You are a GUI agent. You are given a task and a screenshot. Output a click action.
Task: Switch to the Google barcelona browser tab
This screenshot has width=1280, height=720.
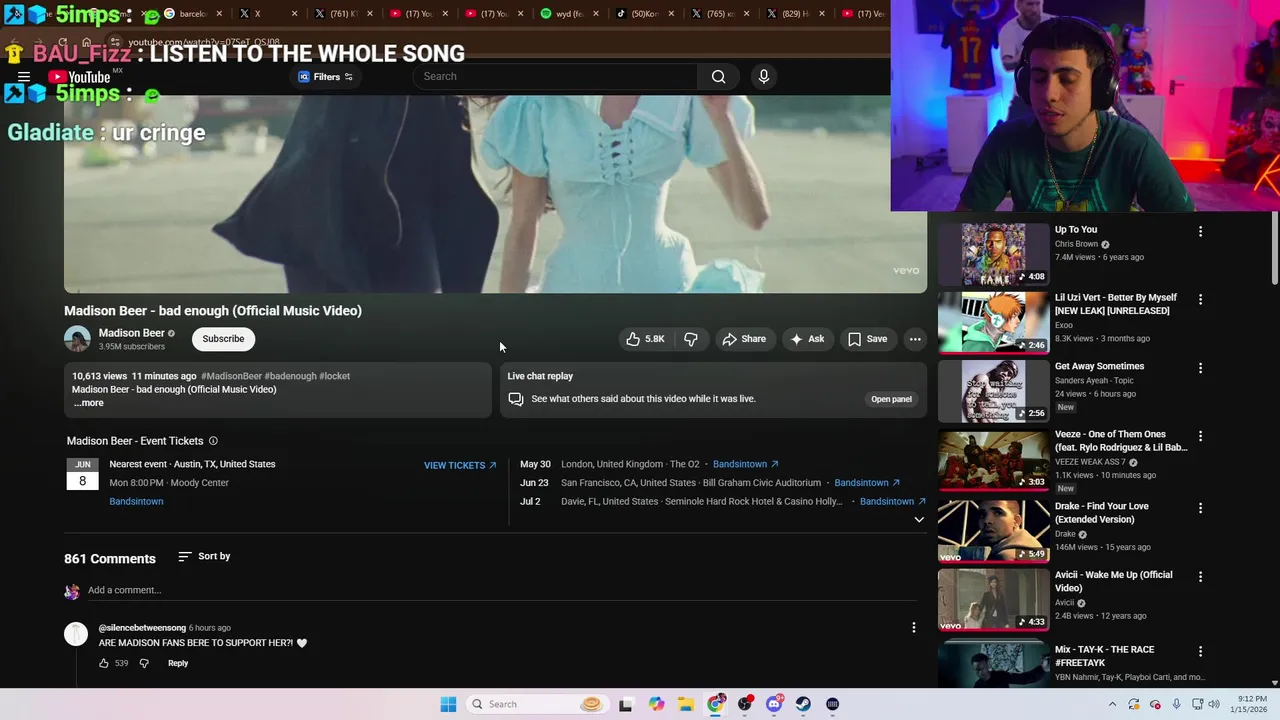coord(193,14)
